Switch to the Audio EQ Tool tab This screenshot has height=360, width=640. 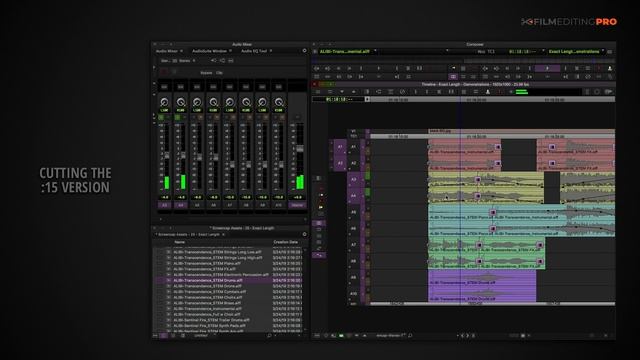coord(254,51)
